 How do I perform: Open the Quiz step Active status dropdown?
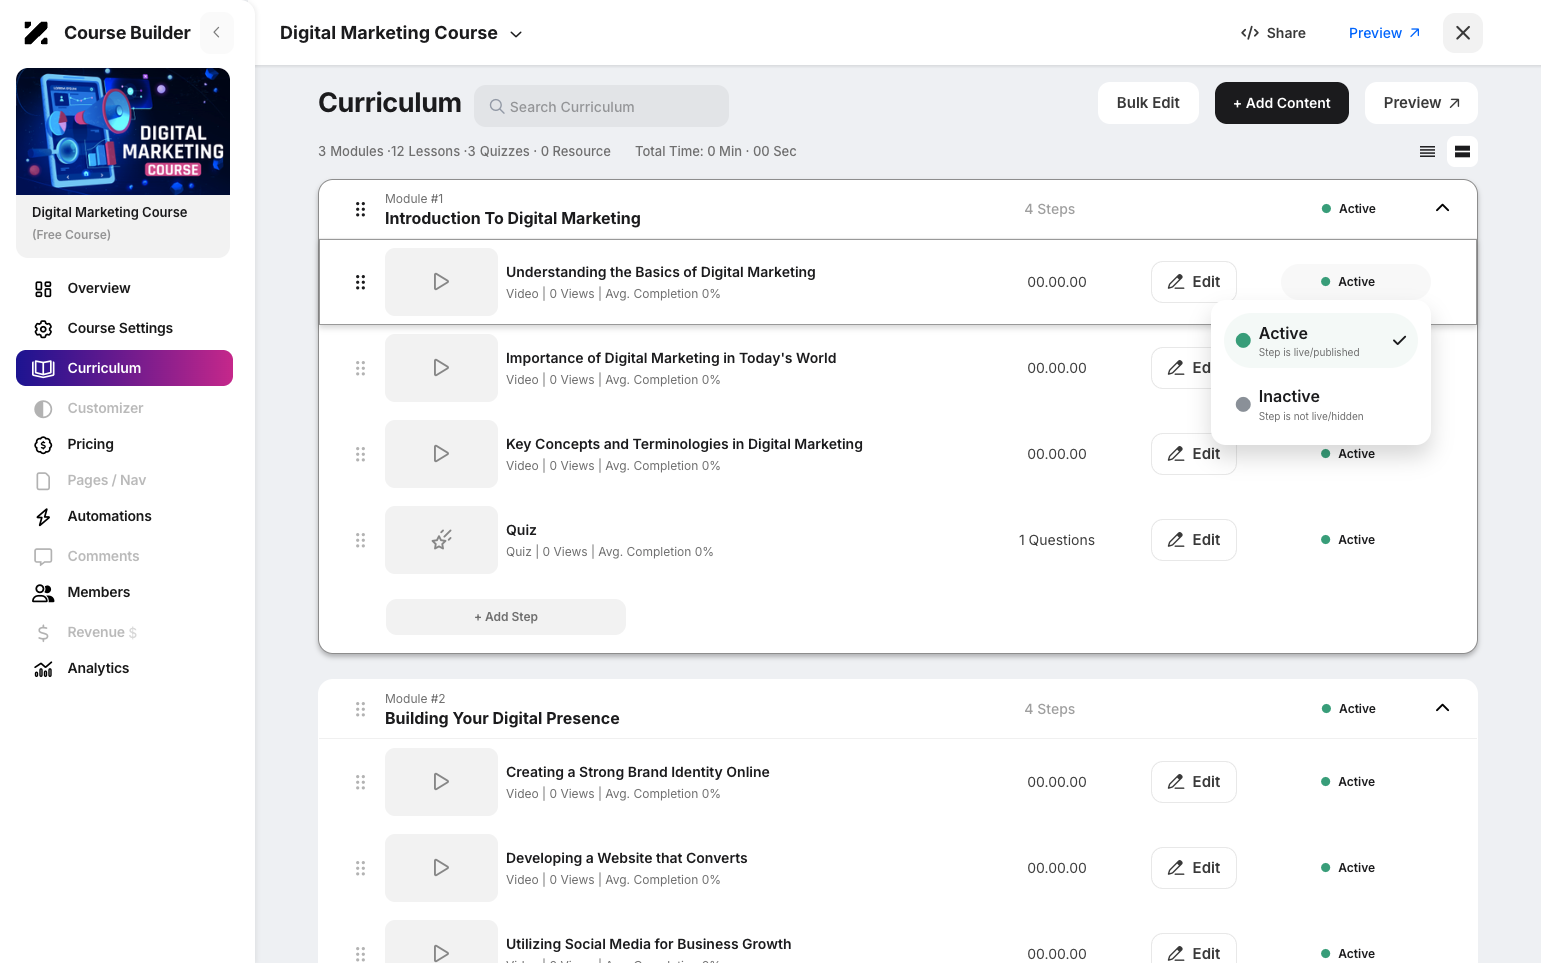[x=1347, y=540]
